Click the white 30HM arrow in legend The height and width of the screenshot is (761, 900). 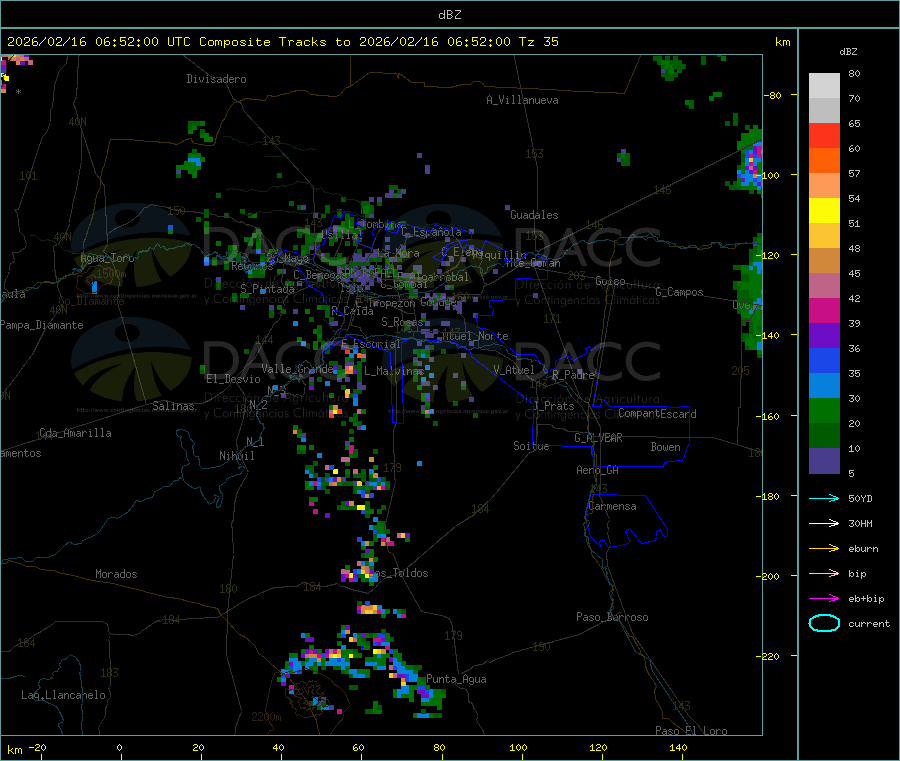[824, 523]
